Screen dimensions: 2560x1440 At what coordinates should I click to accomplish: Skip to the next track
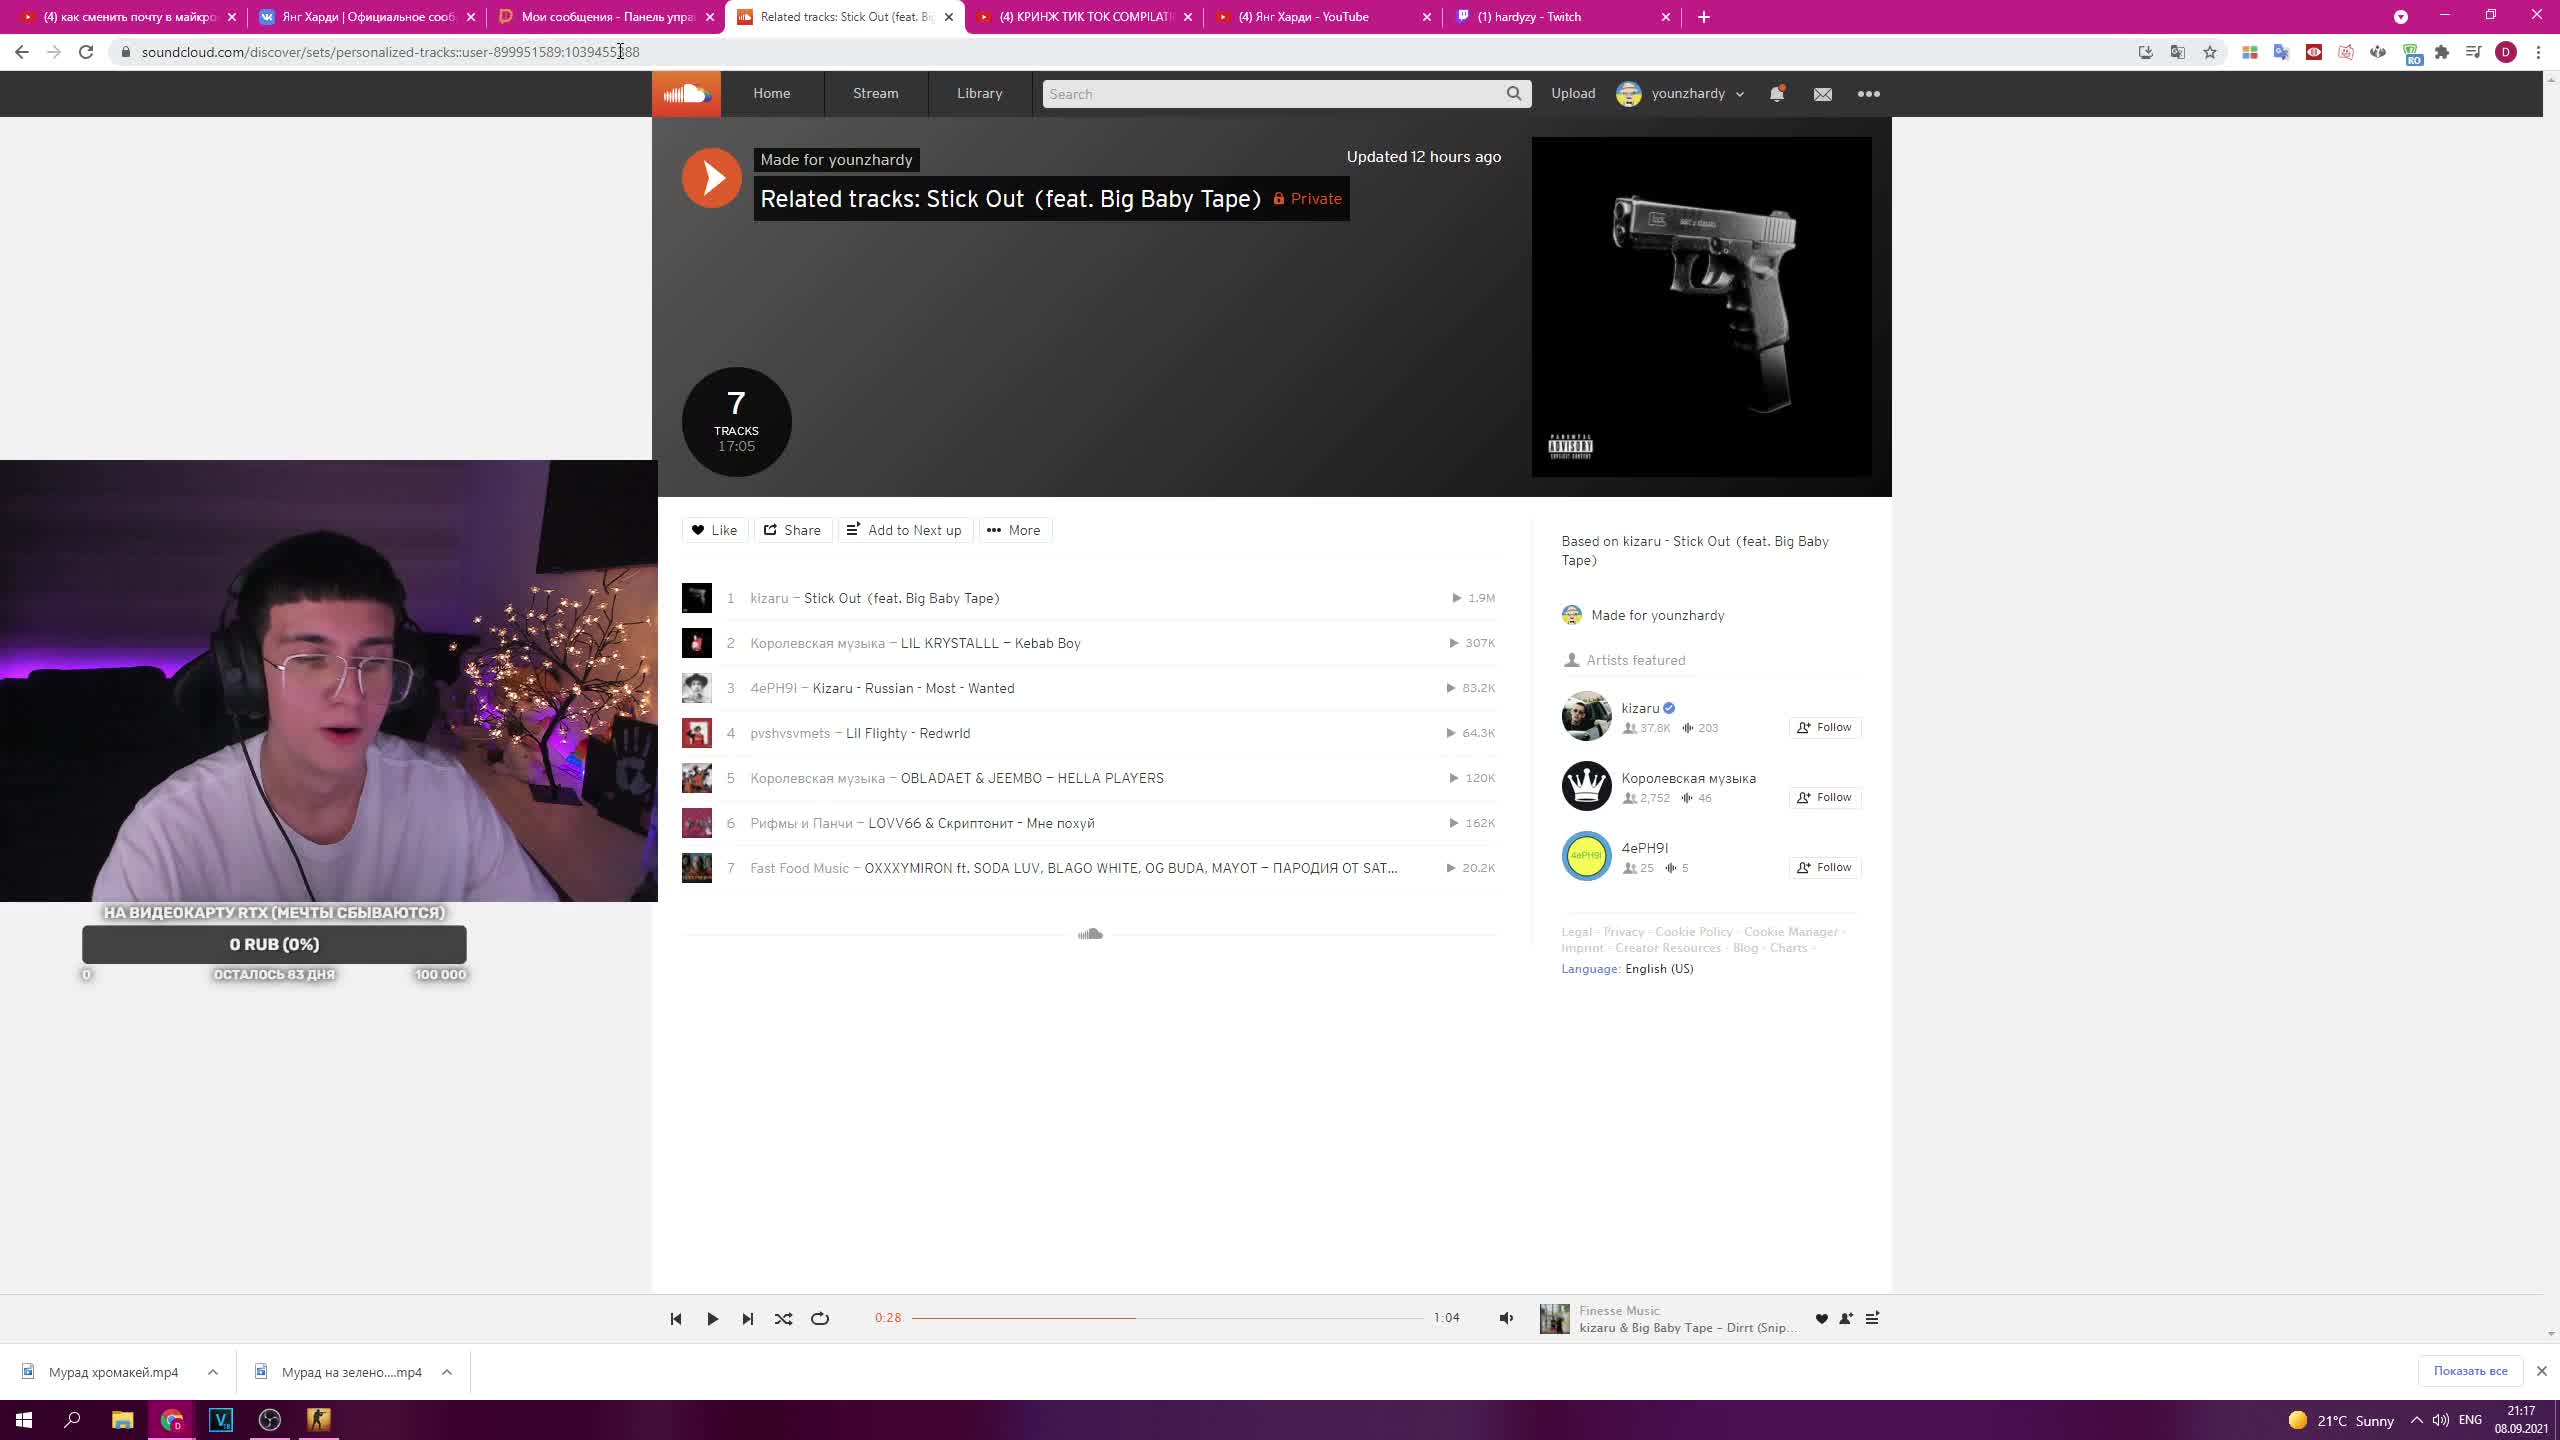pyautogui.click(x=748, y=1319)
